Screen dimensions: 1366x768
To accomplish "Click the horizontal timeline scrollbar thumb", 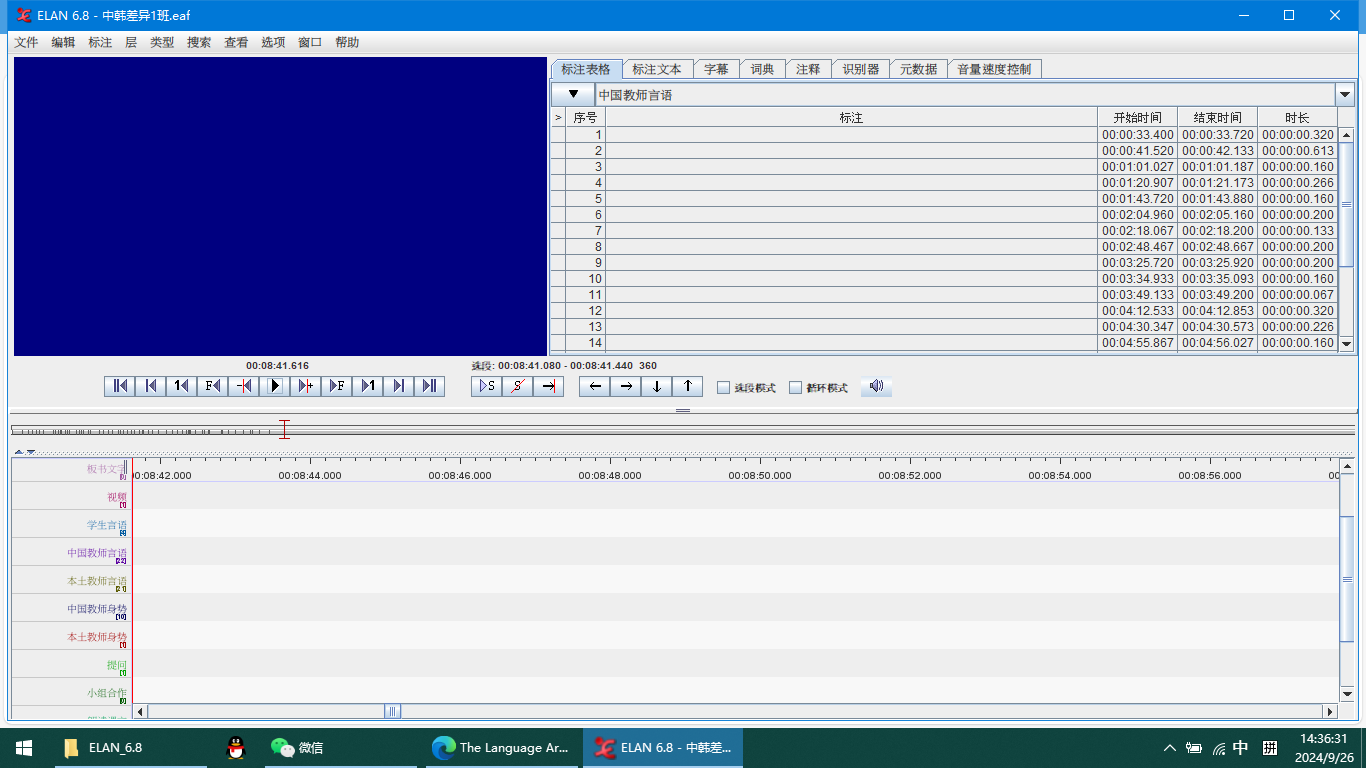I will (393, 711).
